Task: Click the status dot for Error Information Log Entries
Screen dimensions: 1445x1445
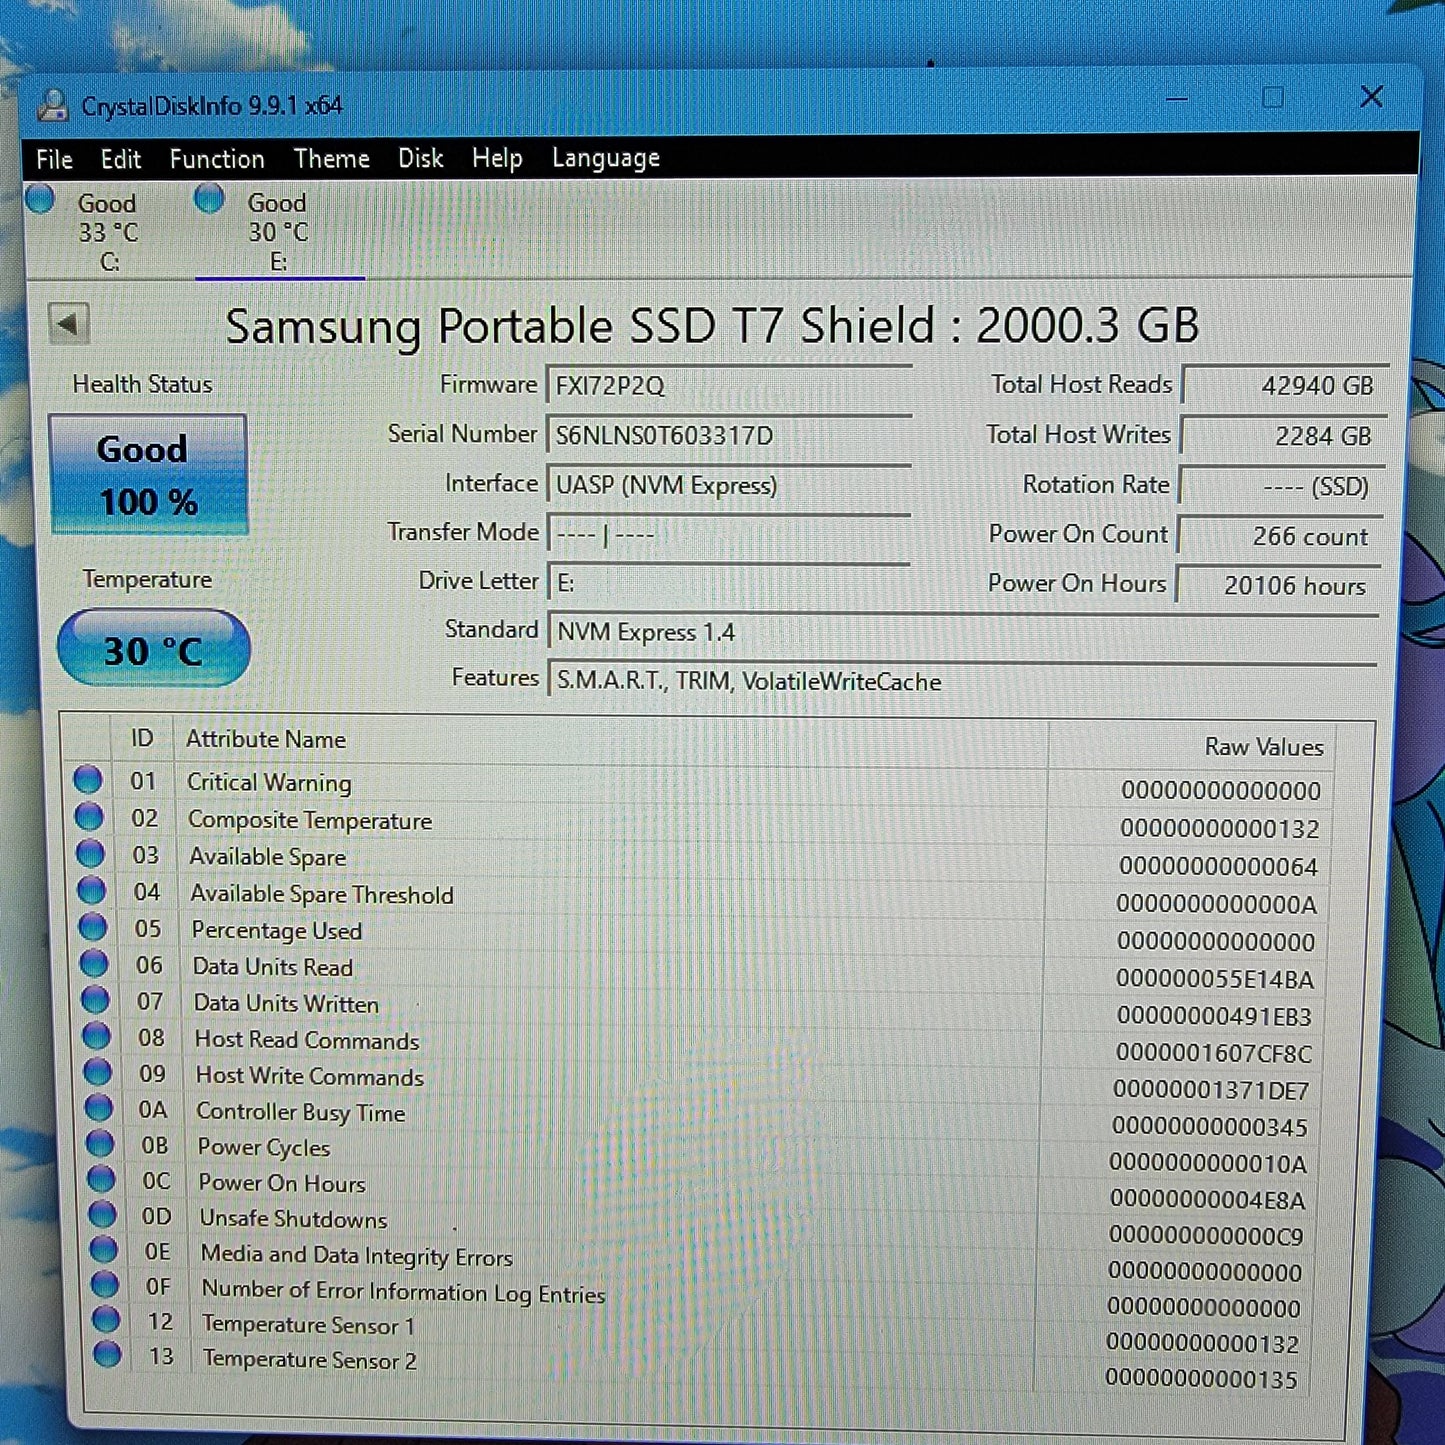Action: click(x=104, y=1285)
